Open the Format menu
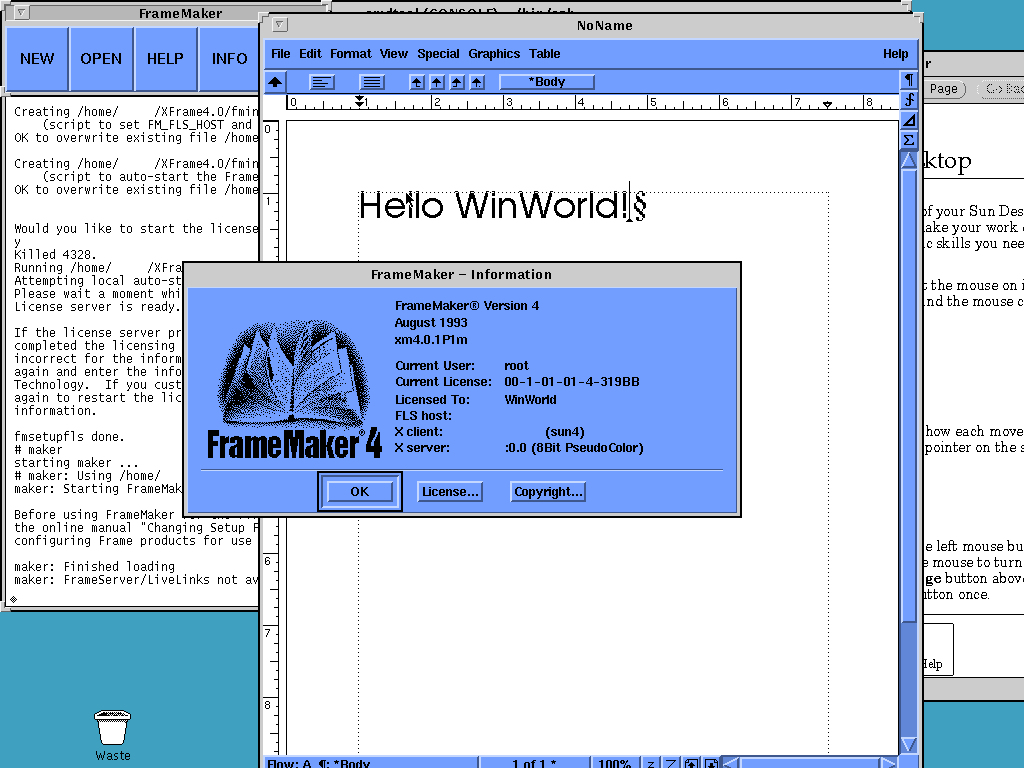The height and width of the screenshot is (768, 1024). point(351,54)
